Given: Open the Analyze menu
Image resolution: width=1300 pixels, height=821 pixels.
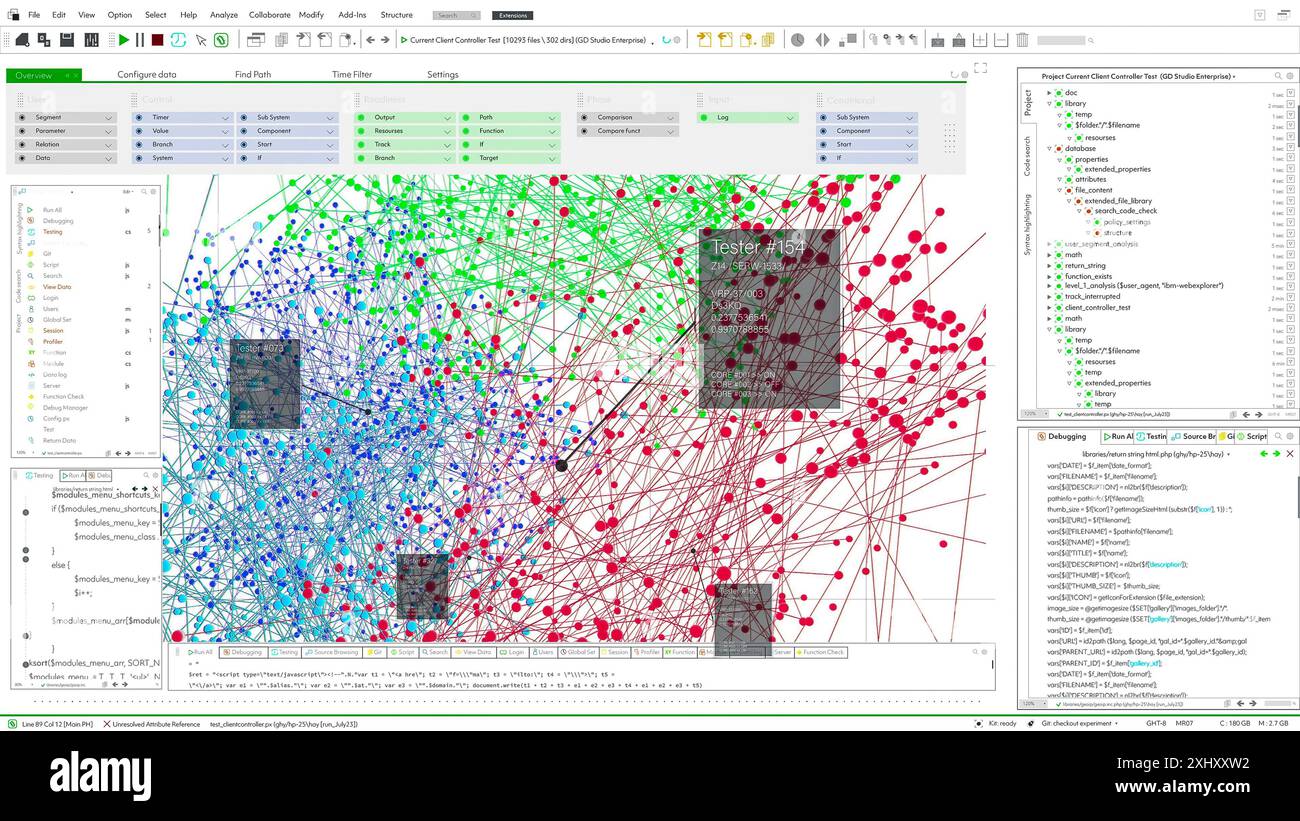Looking at the screenshot, I should pyautogui.click(x=224, y=15).
